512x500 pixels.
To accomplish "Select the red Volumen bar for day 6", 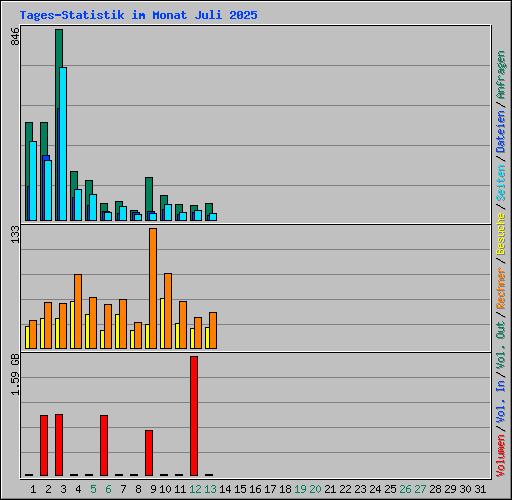I will (104, 445).
